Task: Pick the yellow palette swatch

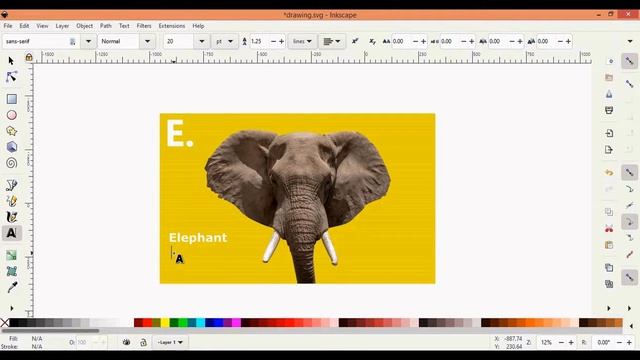Action: click(165, 323)
